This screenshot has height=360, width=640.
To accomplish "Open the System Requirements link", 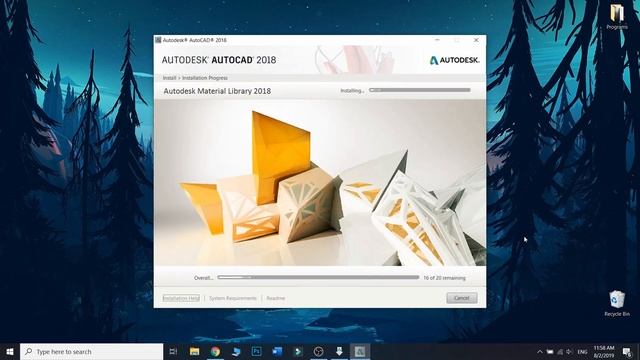I will [x=233, y=298].
